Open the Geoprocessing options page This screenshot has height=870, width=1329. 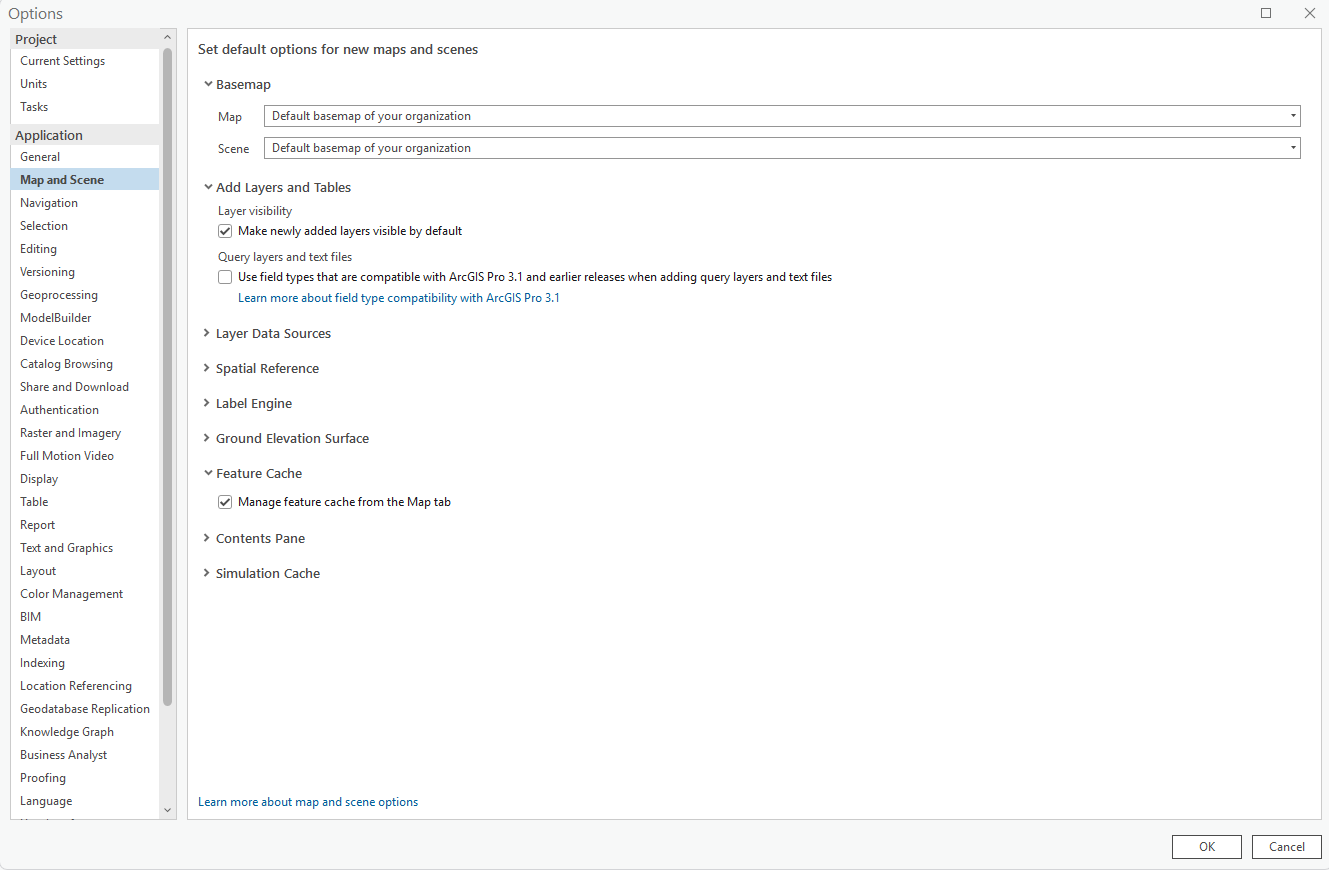pos(57,294)
